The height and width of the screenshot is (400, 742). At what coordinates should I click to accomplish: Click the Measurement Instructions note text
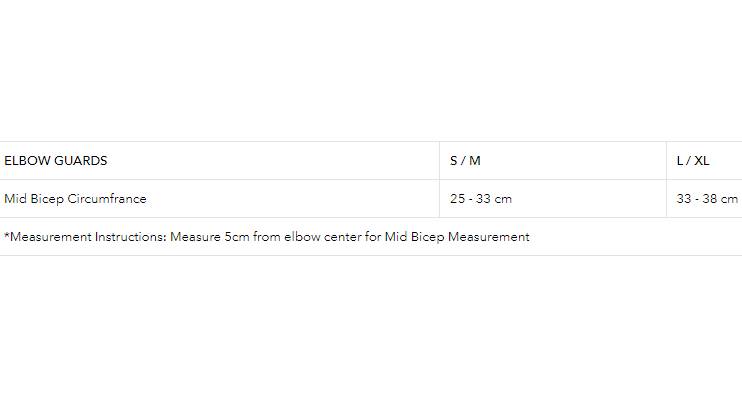tap(266, 237)
